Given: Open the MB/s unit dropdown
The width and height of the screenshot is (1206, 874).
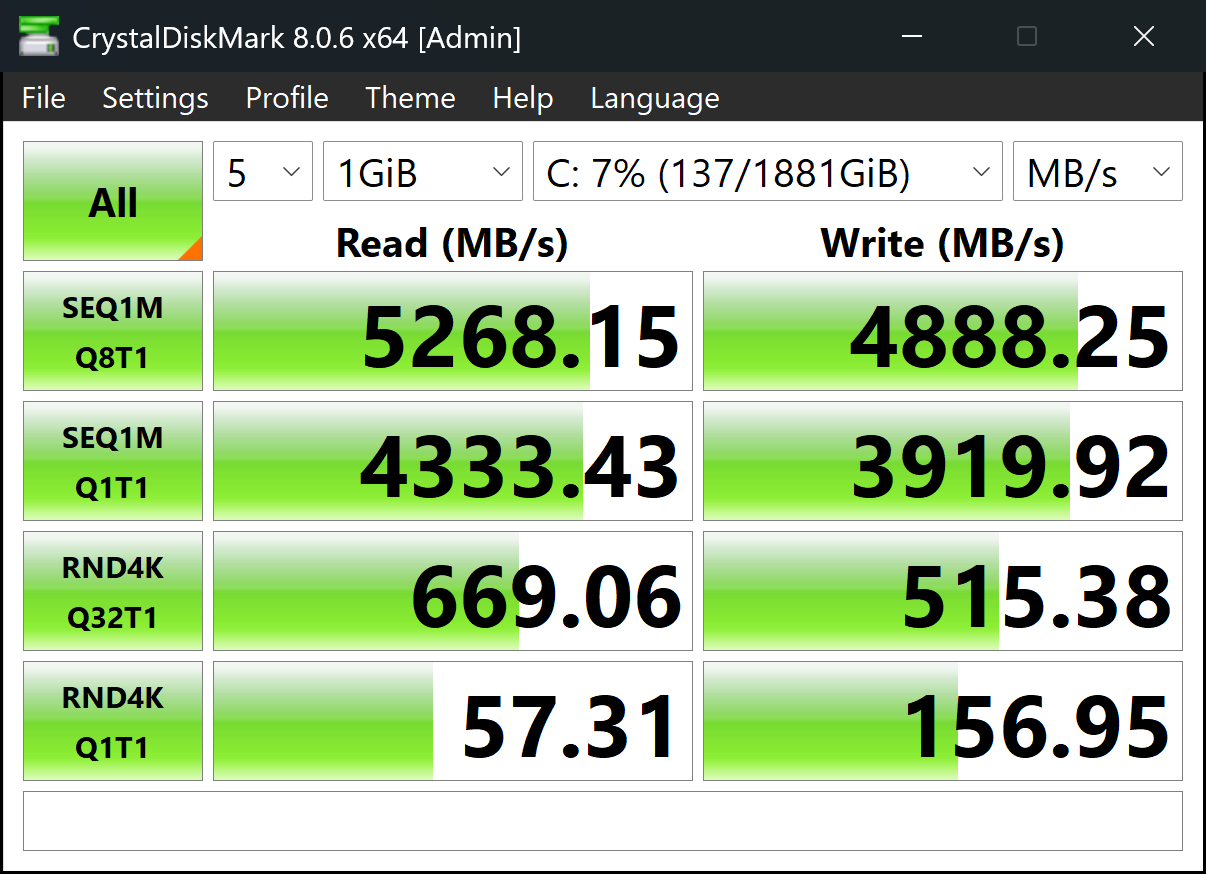Looking at the screenshot, I should coord(1097,172).
